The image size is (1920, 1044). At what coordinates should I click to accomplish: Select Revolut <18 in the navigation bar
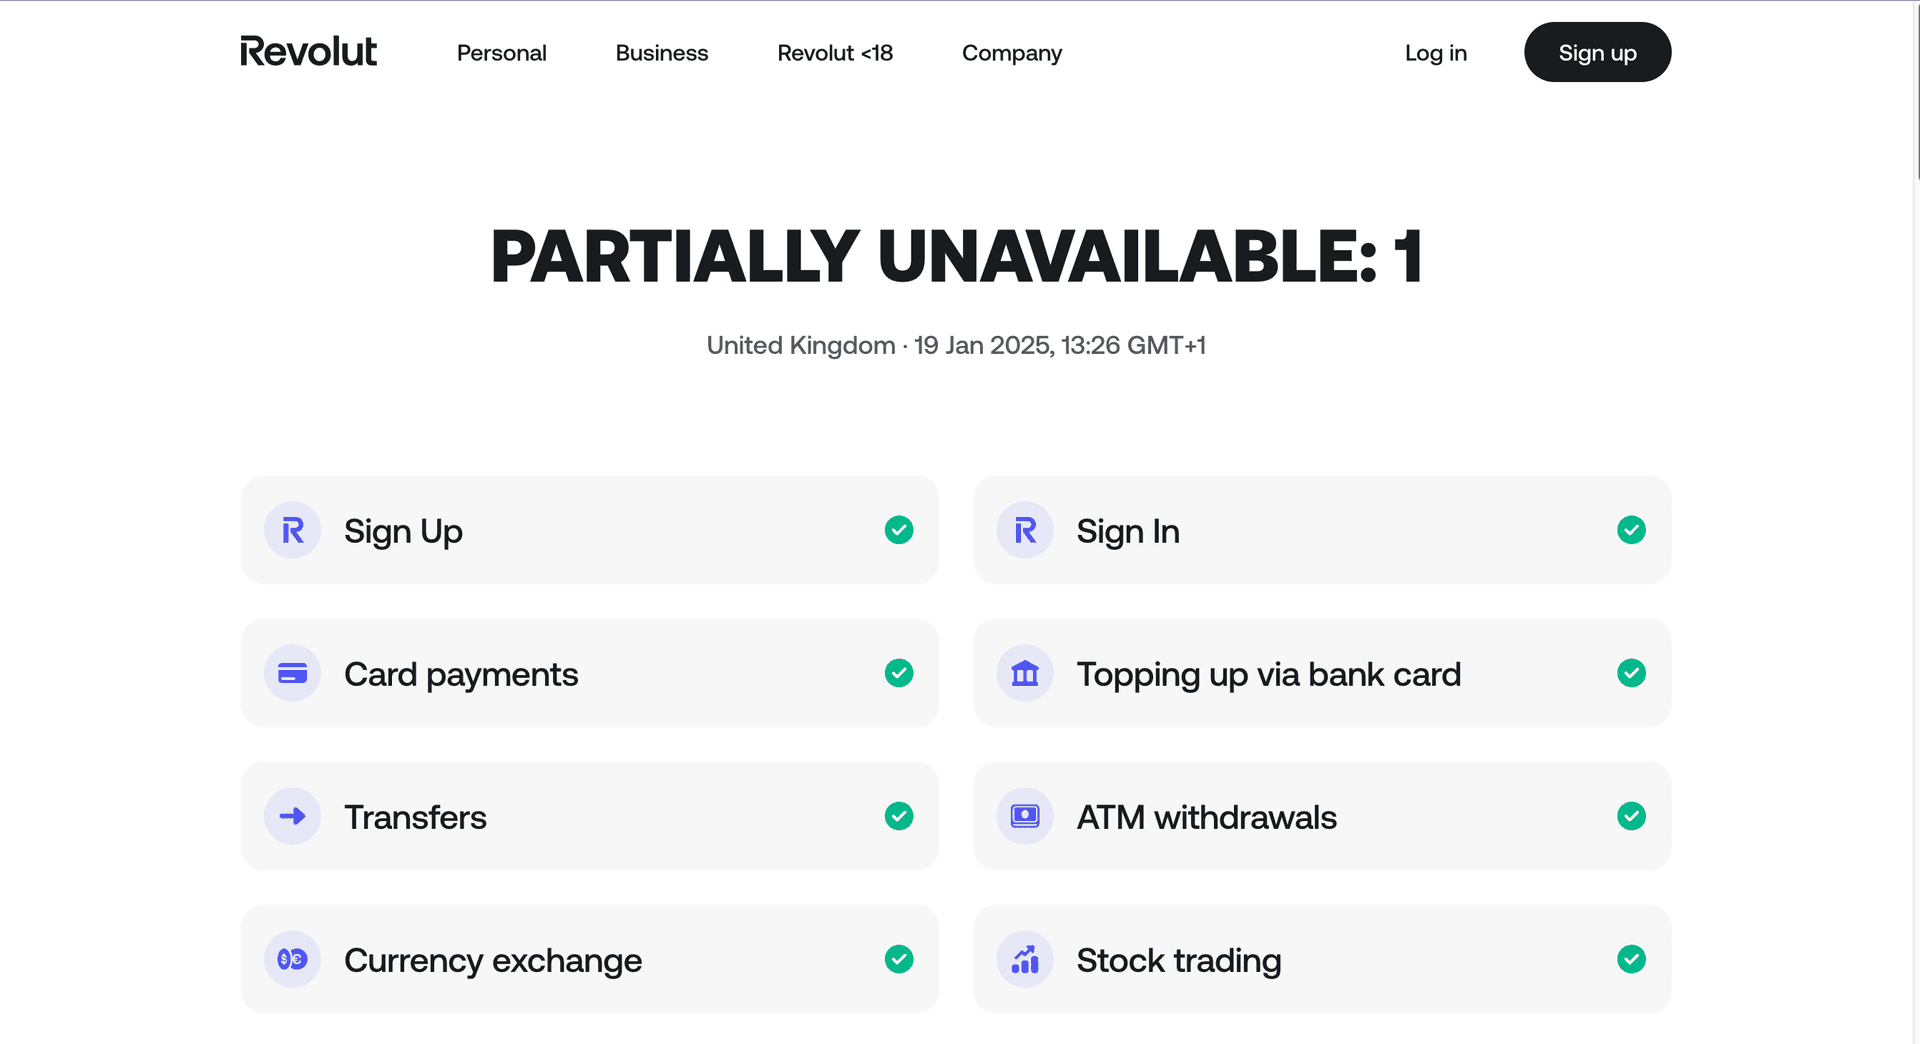835,53
